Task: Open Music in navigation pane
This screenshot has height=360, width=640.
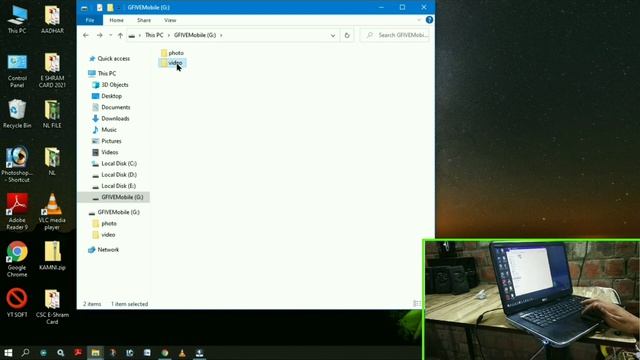Action: pos(104,130)
